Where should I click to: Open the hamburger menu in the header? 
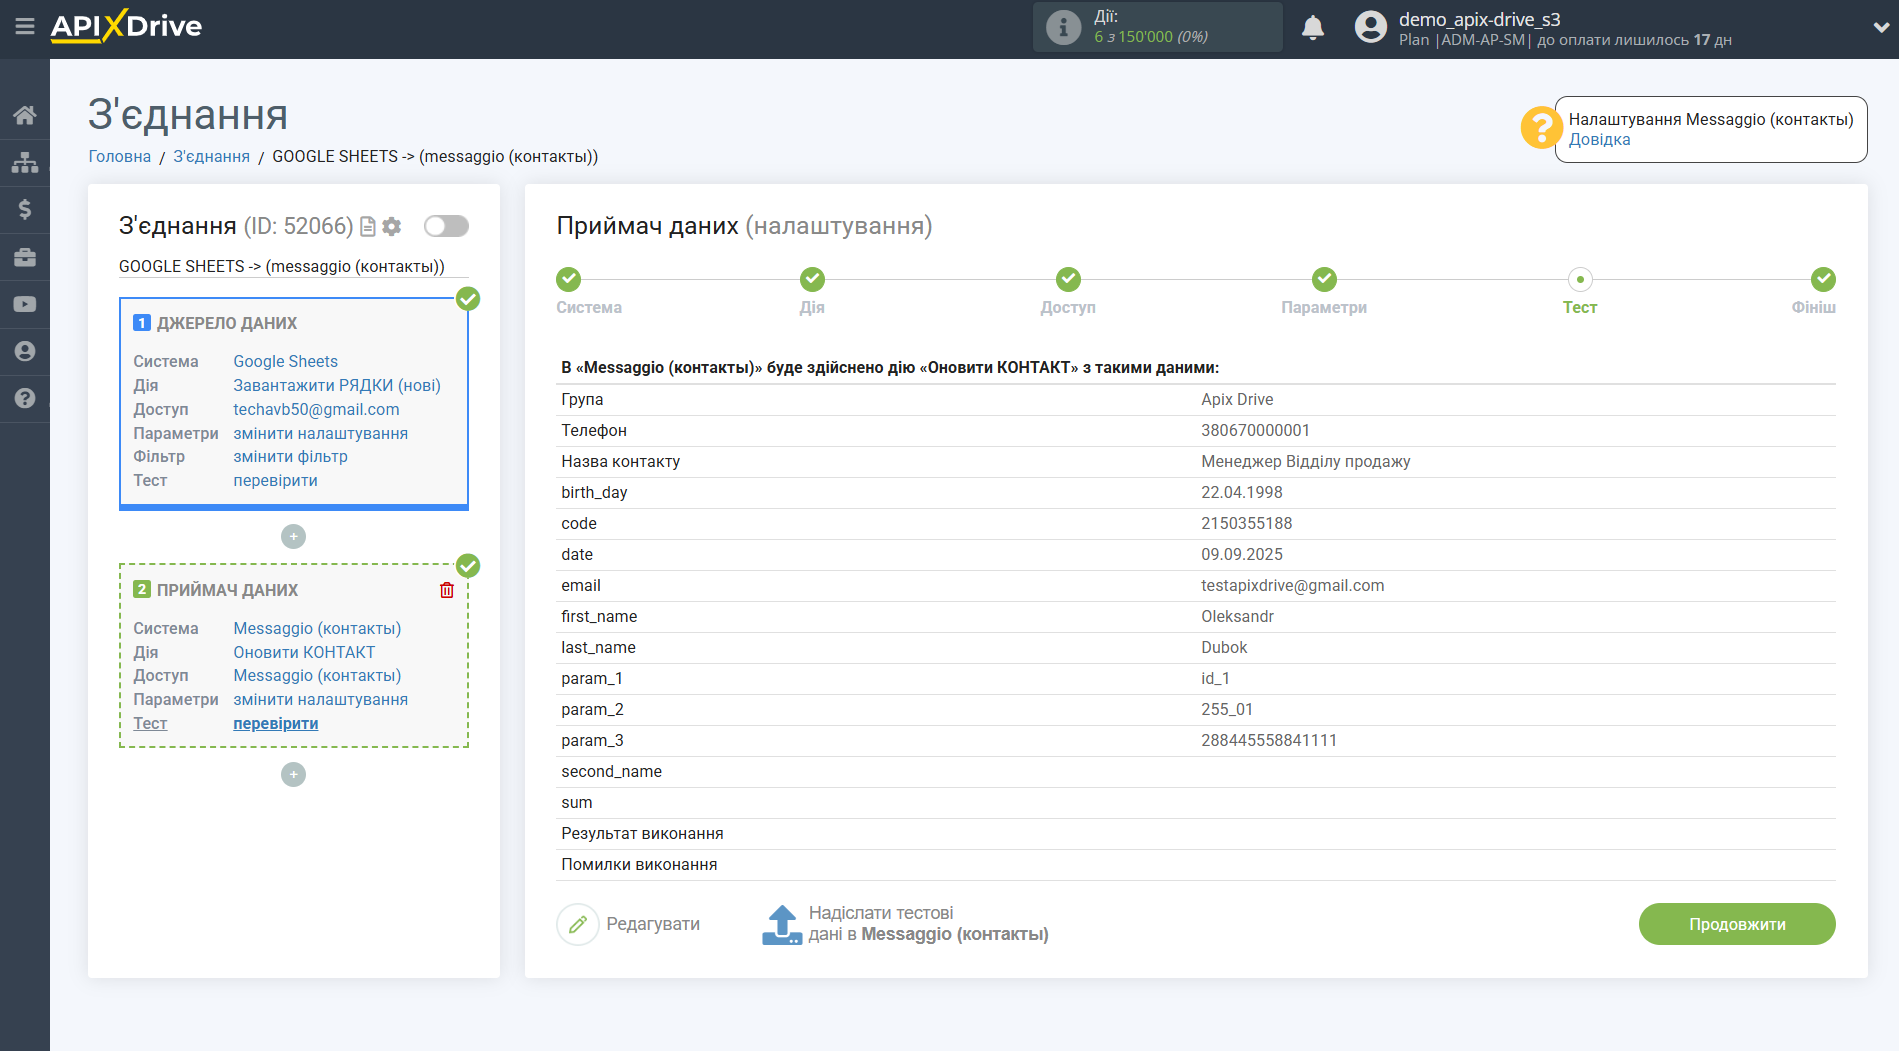point(25,27)
